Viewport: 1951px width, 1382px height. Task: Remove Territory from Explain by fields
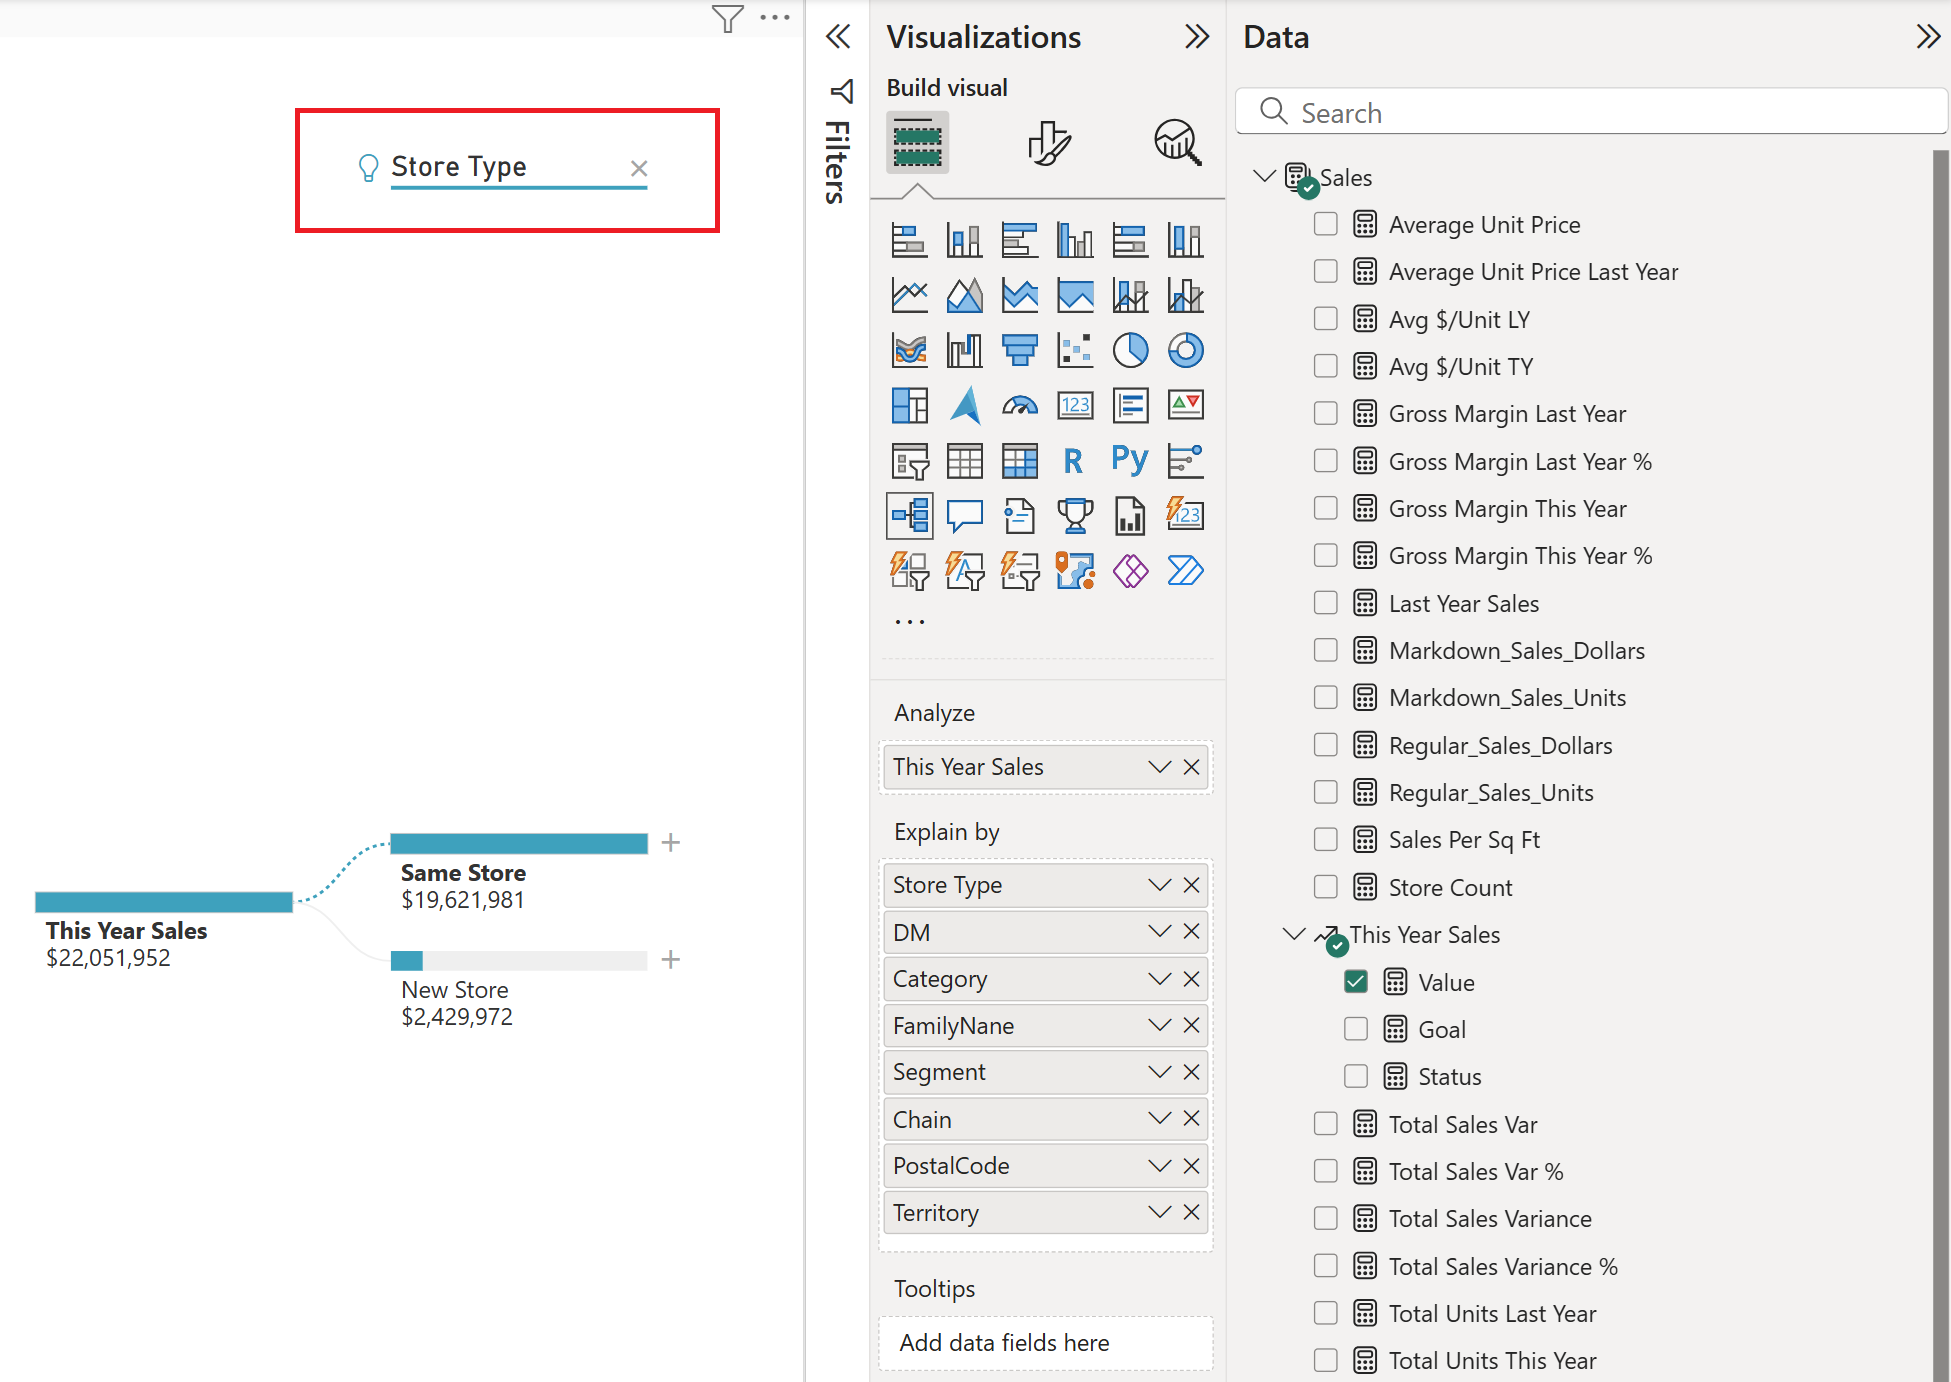click(x=1191, y=1212)
